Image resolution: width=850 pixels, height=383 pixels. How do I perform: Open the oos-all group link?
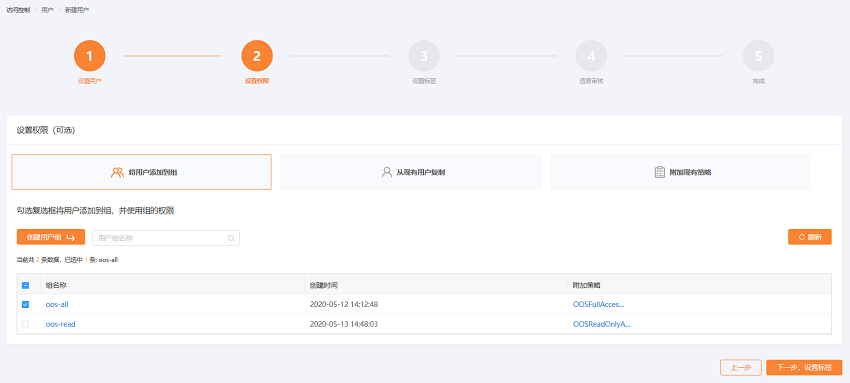57,304
